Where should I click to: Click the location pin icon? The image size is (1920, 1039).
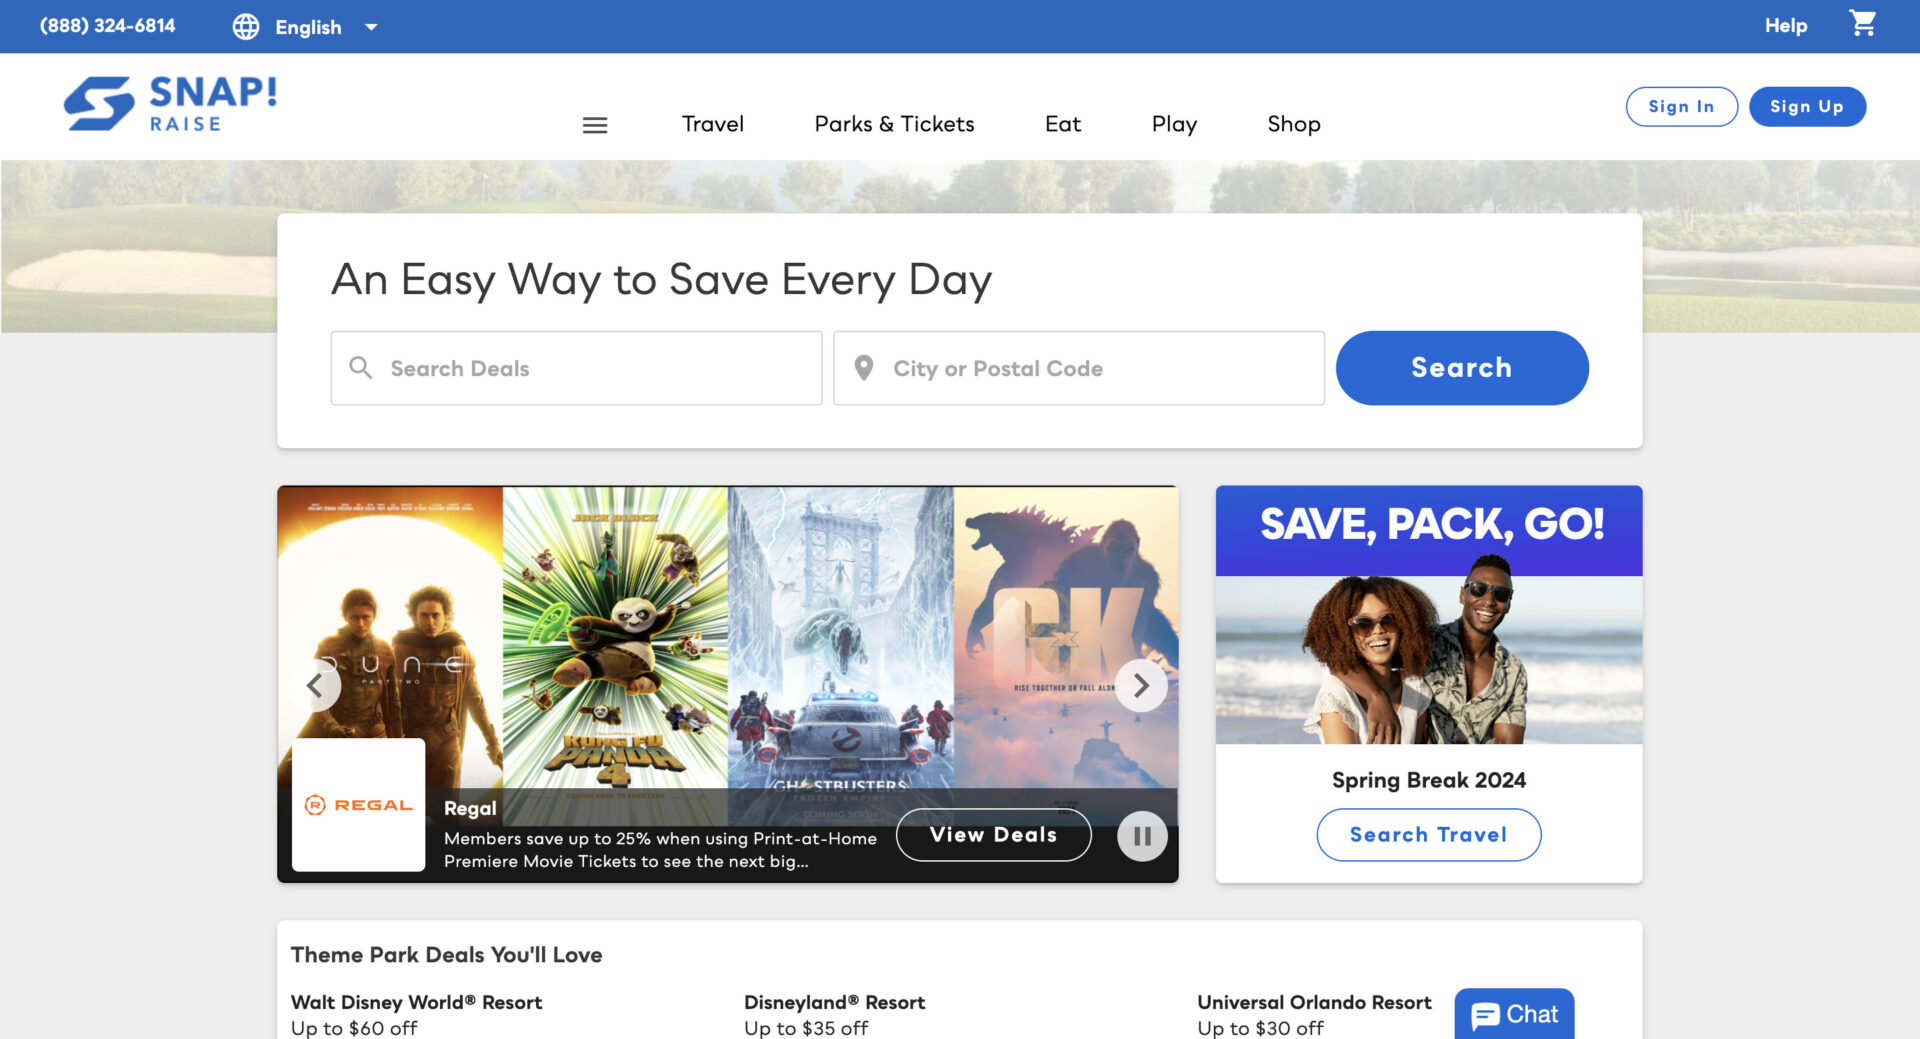[x=864, y=368]
